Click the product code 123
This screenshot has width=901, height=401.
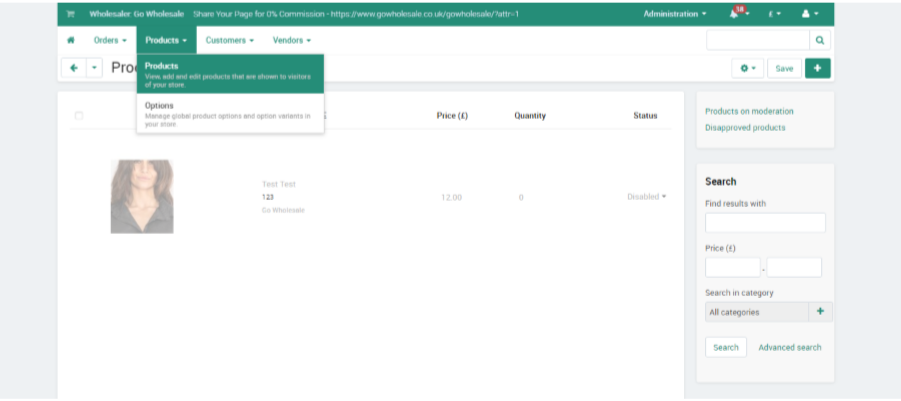[268, 197]
